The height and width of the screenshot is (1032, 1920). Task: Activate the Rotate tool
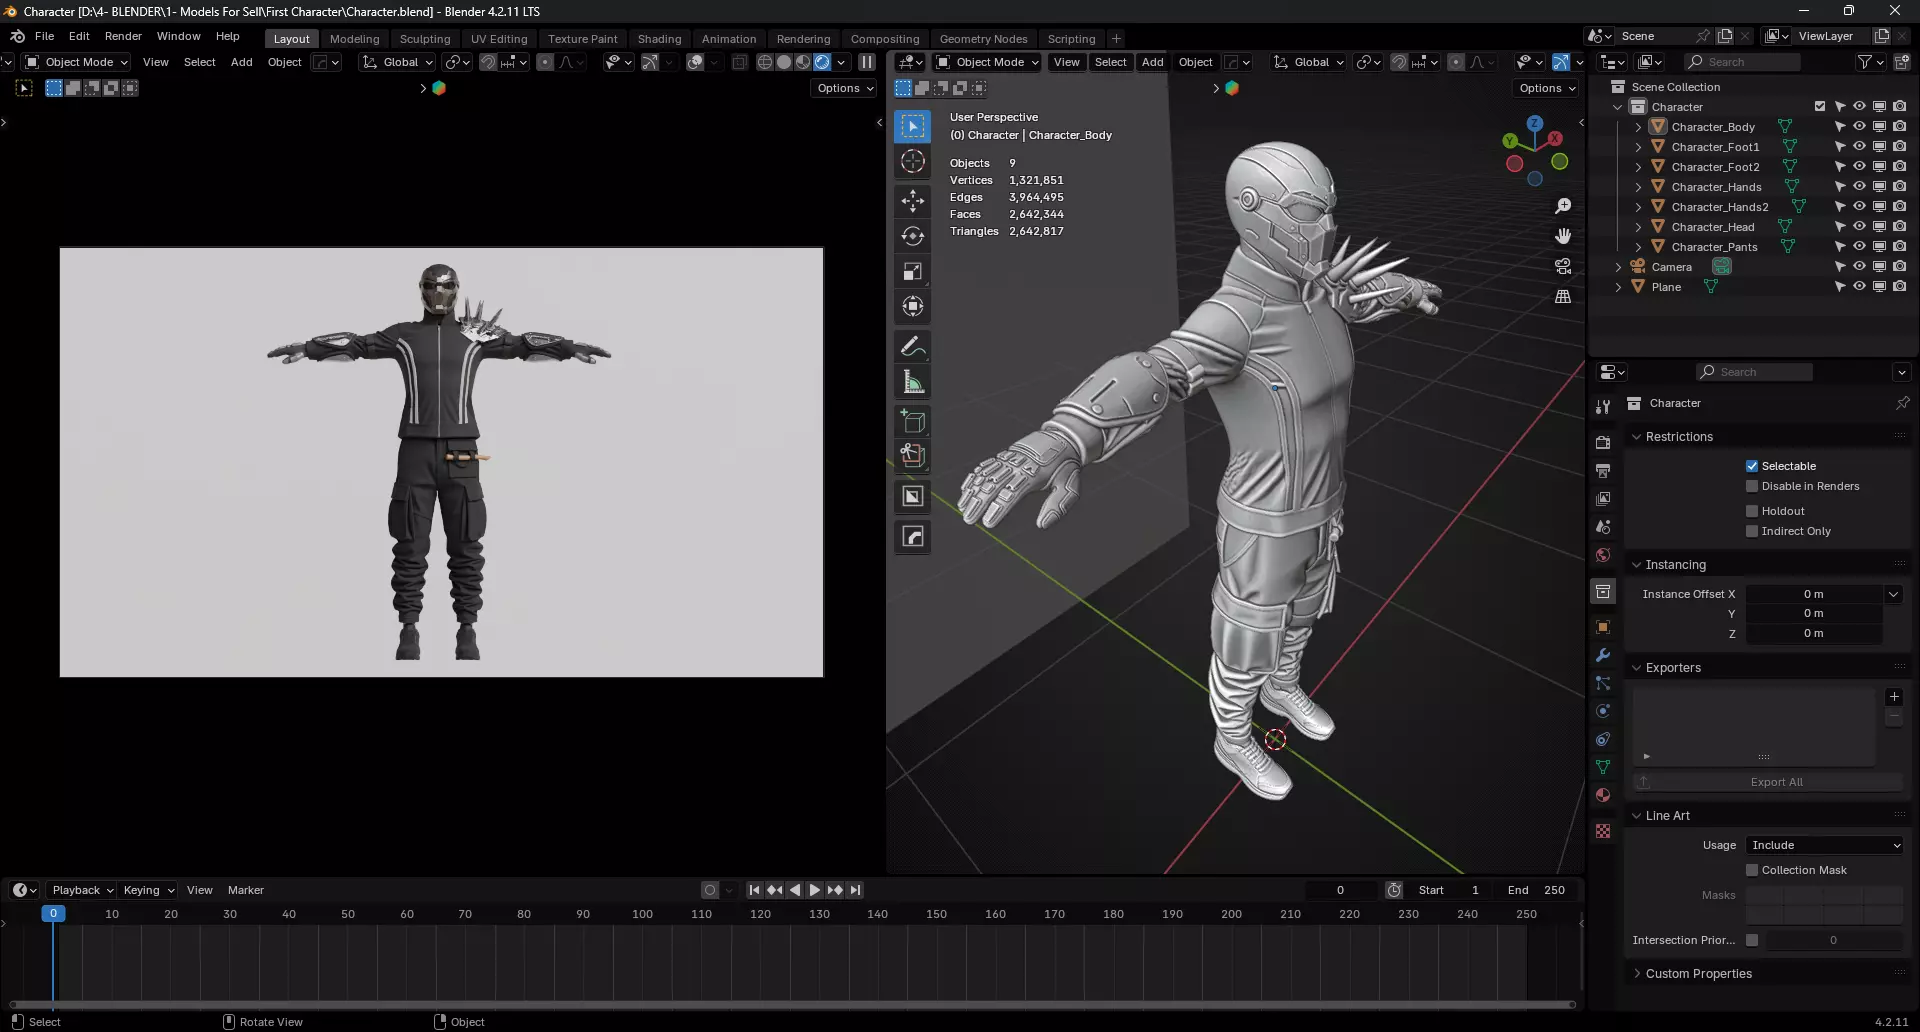(912, 236)
